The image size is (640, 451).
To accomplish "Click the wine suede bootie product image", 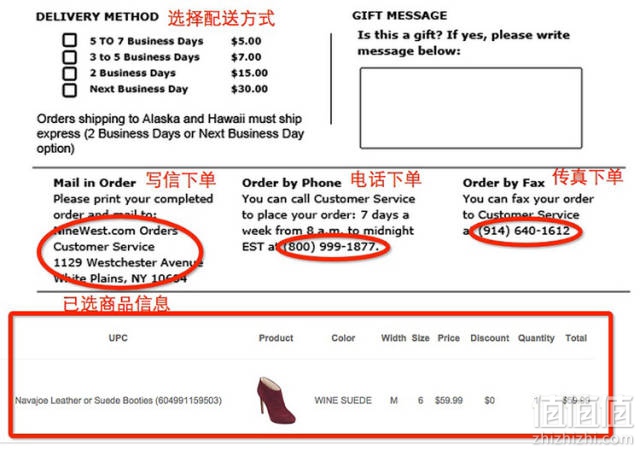I will 276,400.
